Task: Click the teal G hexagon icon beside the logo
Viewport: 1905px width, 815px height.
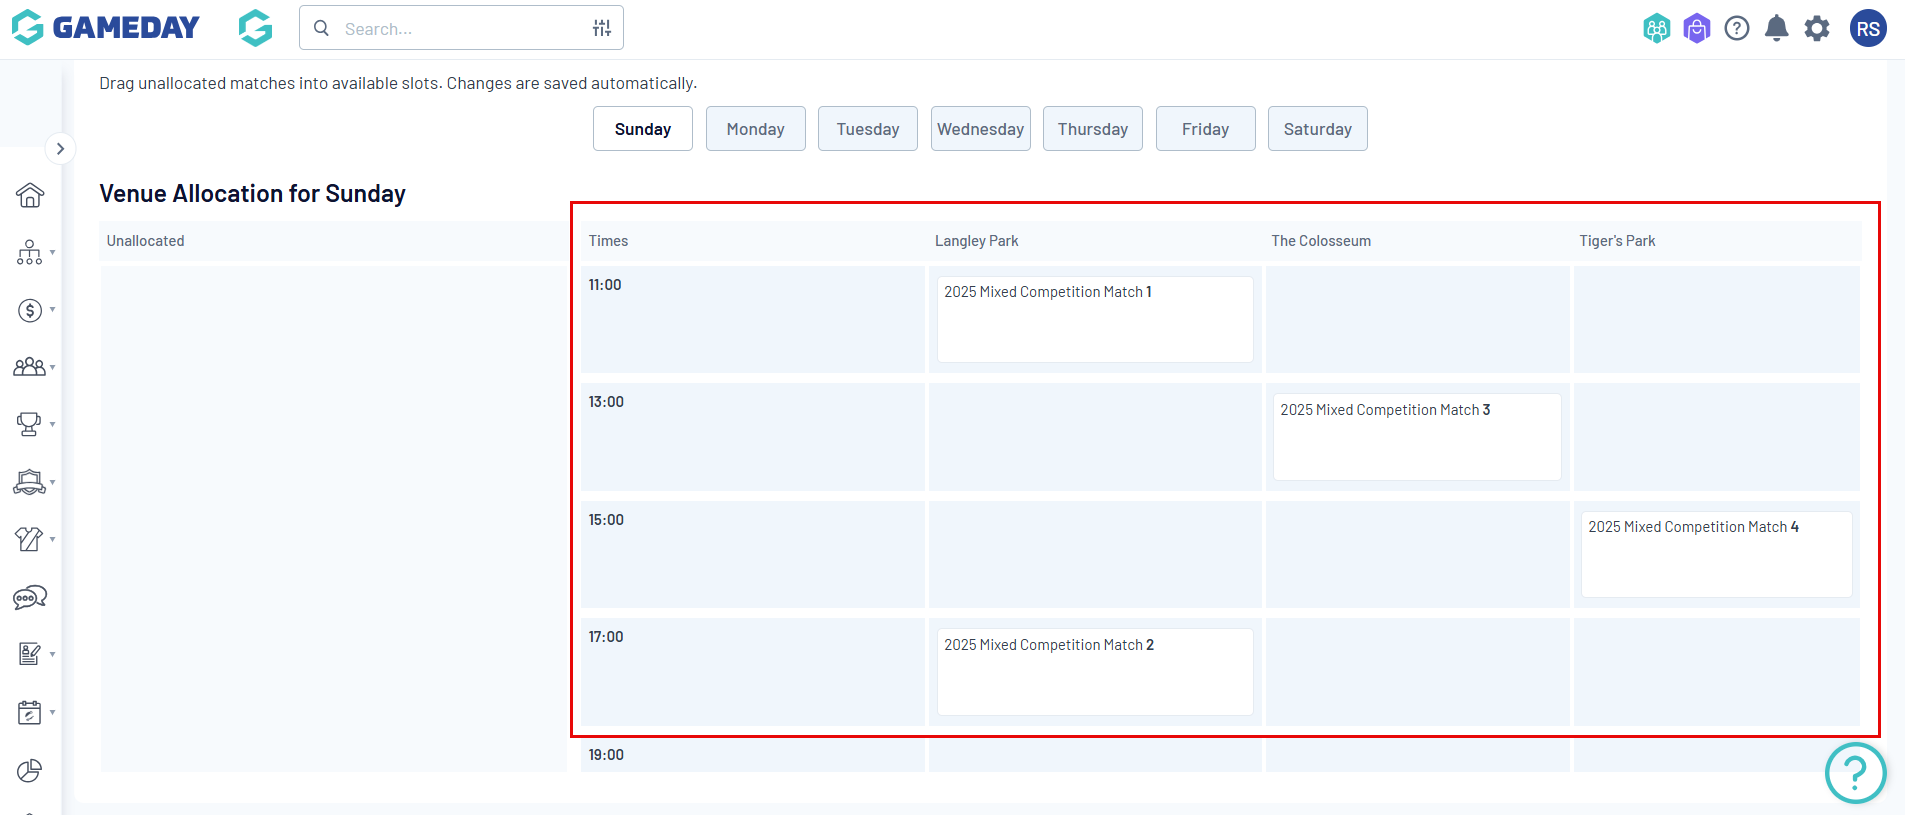Action: point(256,28)
